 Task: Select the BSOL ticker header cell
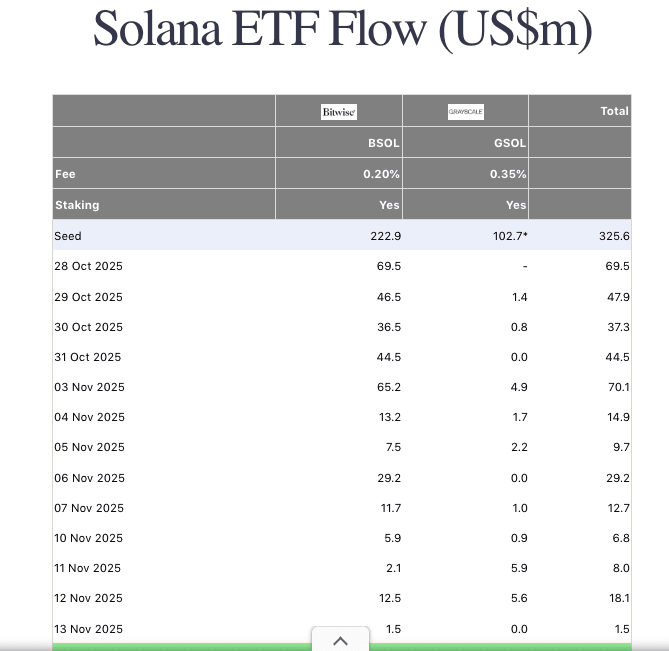[x=383, y=143]
